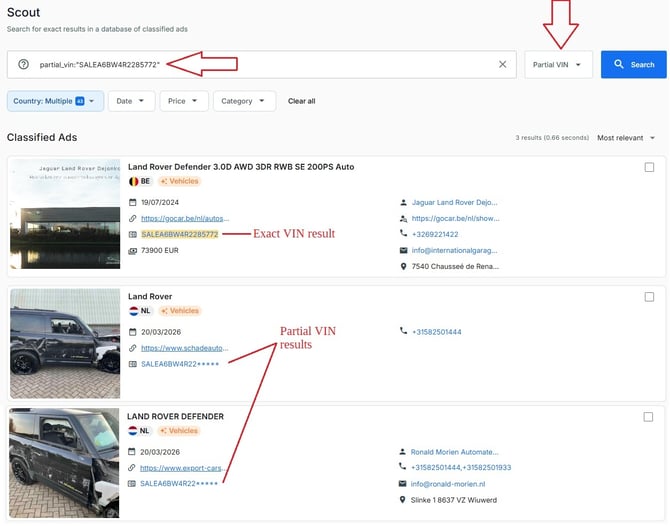Click the Ronald Morien Automate... seller link
The width and height of the screenshot is (670, 526).
454,452
